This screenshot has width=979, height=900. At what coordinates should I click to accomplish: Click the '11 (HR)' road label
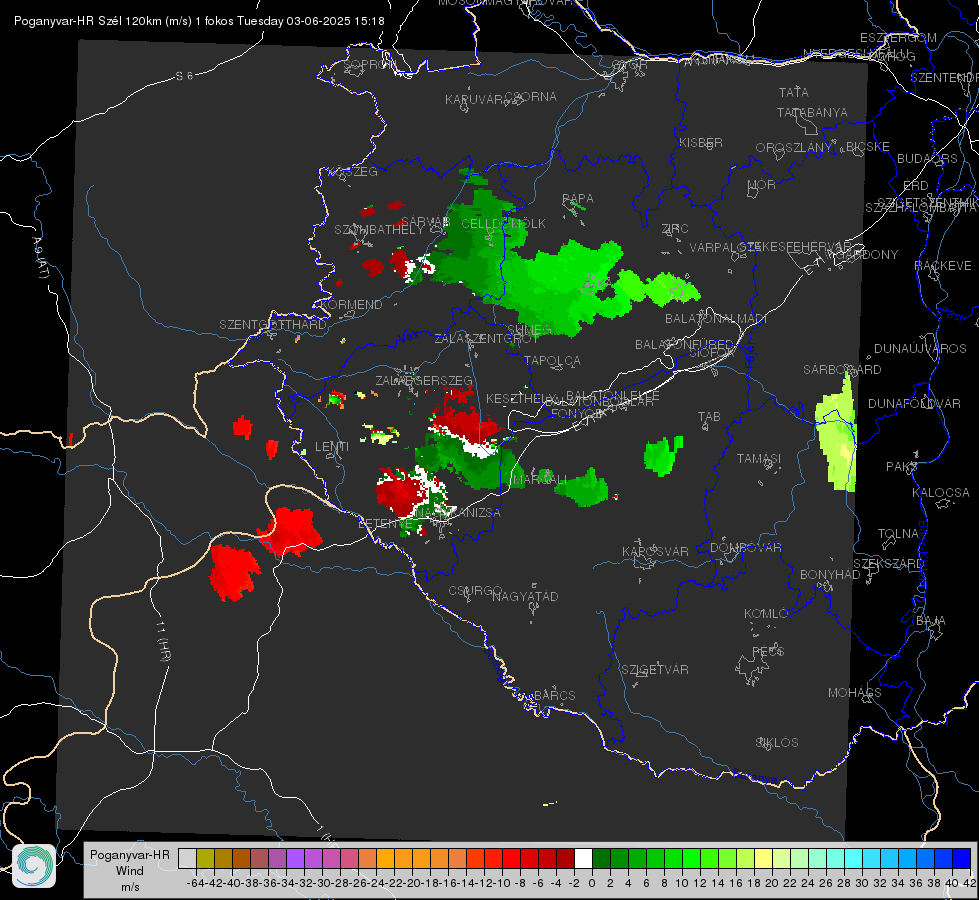pos(163,640)
